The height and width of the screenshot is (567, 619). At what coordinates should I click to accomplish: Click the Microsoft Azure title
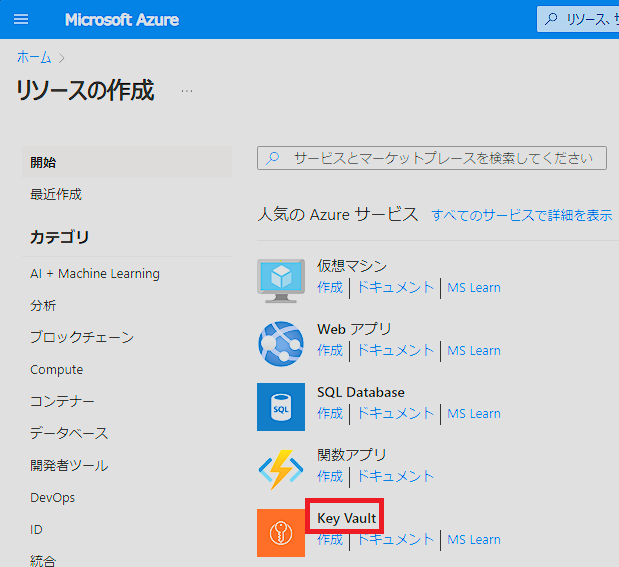(122, 20)
